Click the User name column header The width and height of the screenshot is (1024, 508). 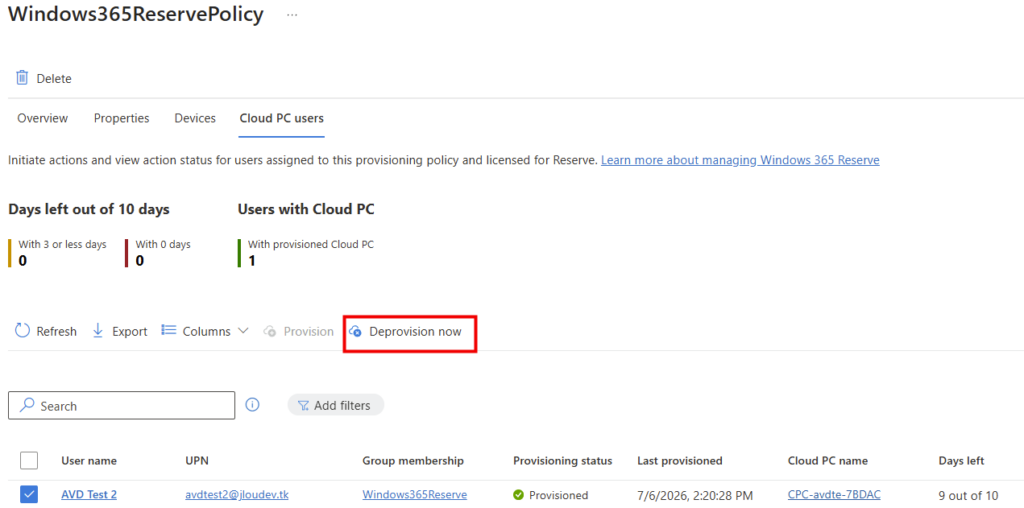[x=89, y=461]
